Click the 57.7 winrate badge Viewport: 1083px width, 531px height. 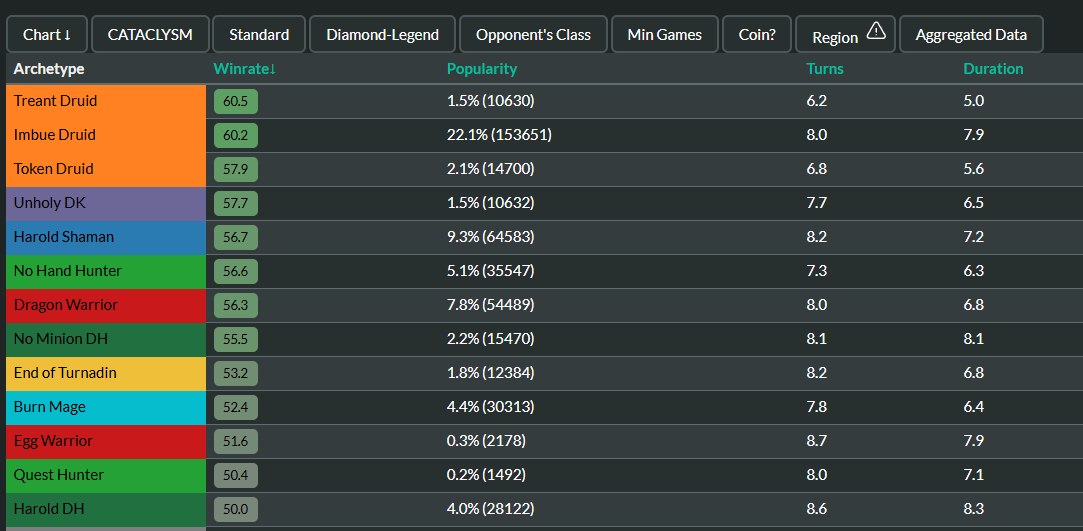[x=236, y=204]
